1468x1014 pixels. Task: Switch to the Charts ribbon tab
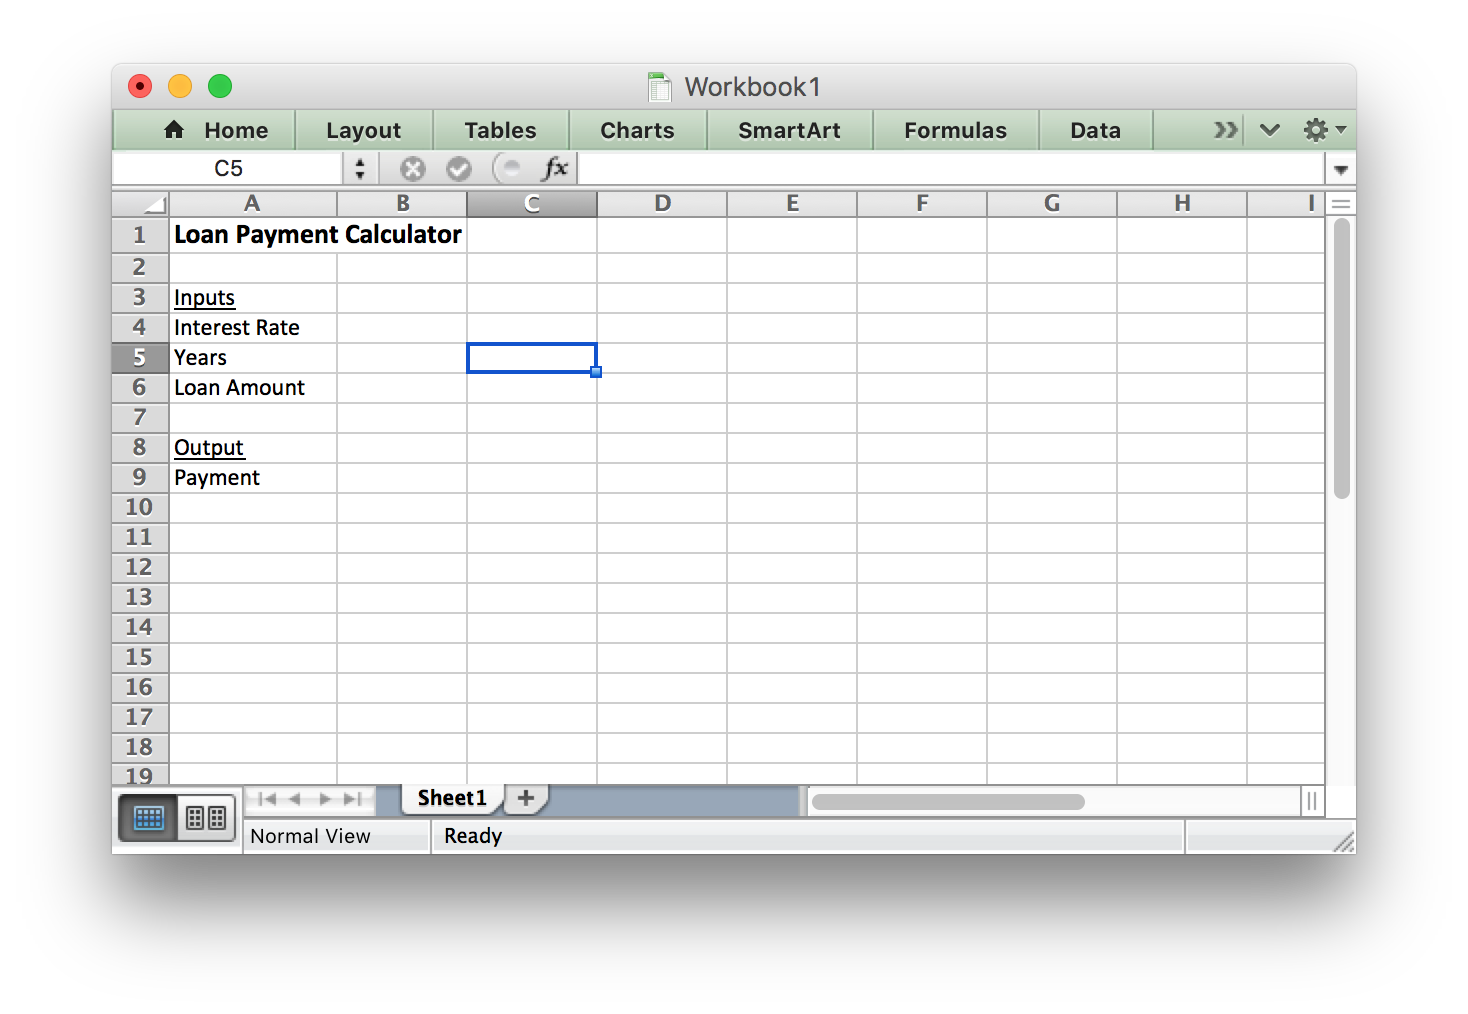[x=637, y=131]
